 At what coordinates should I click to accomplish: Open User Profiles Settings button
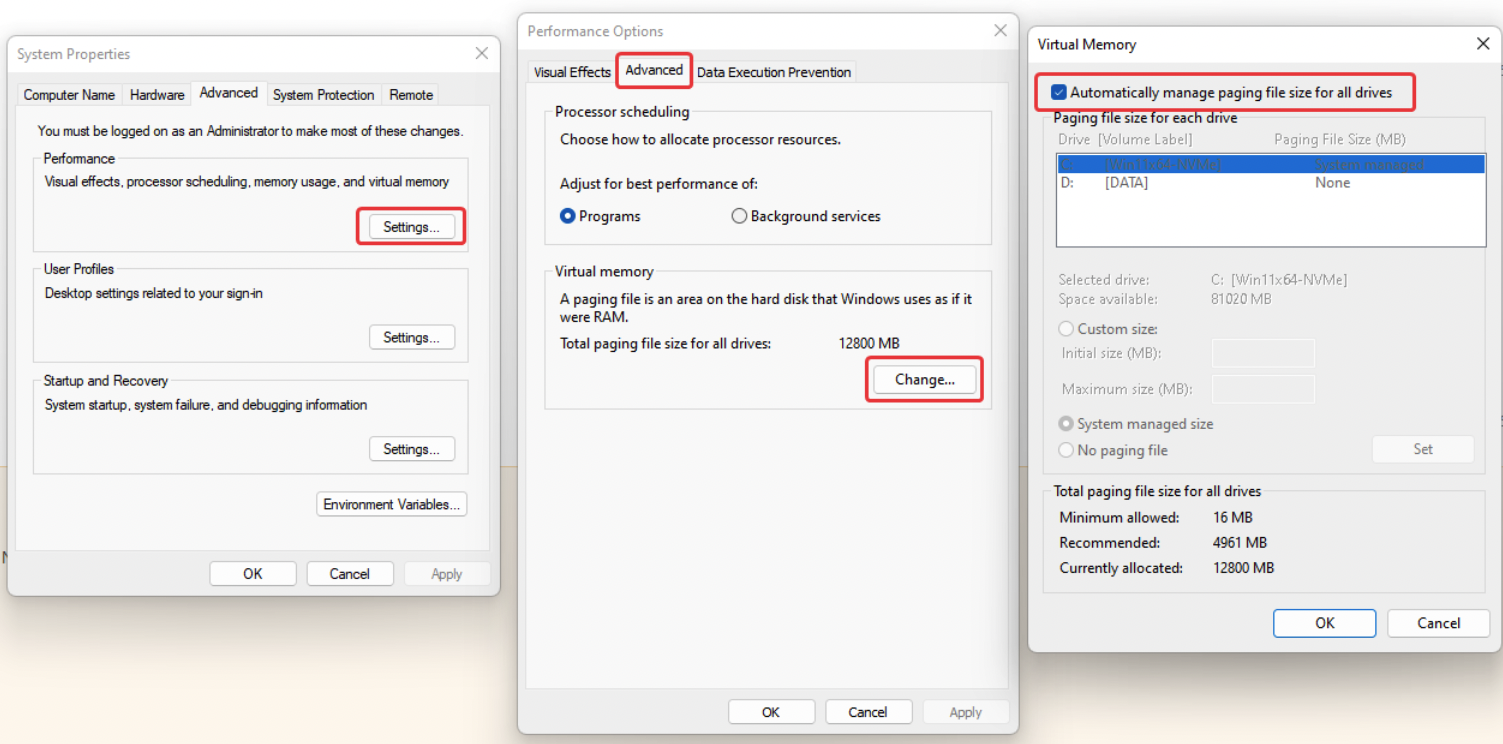tap(411, 338)
